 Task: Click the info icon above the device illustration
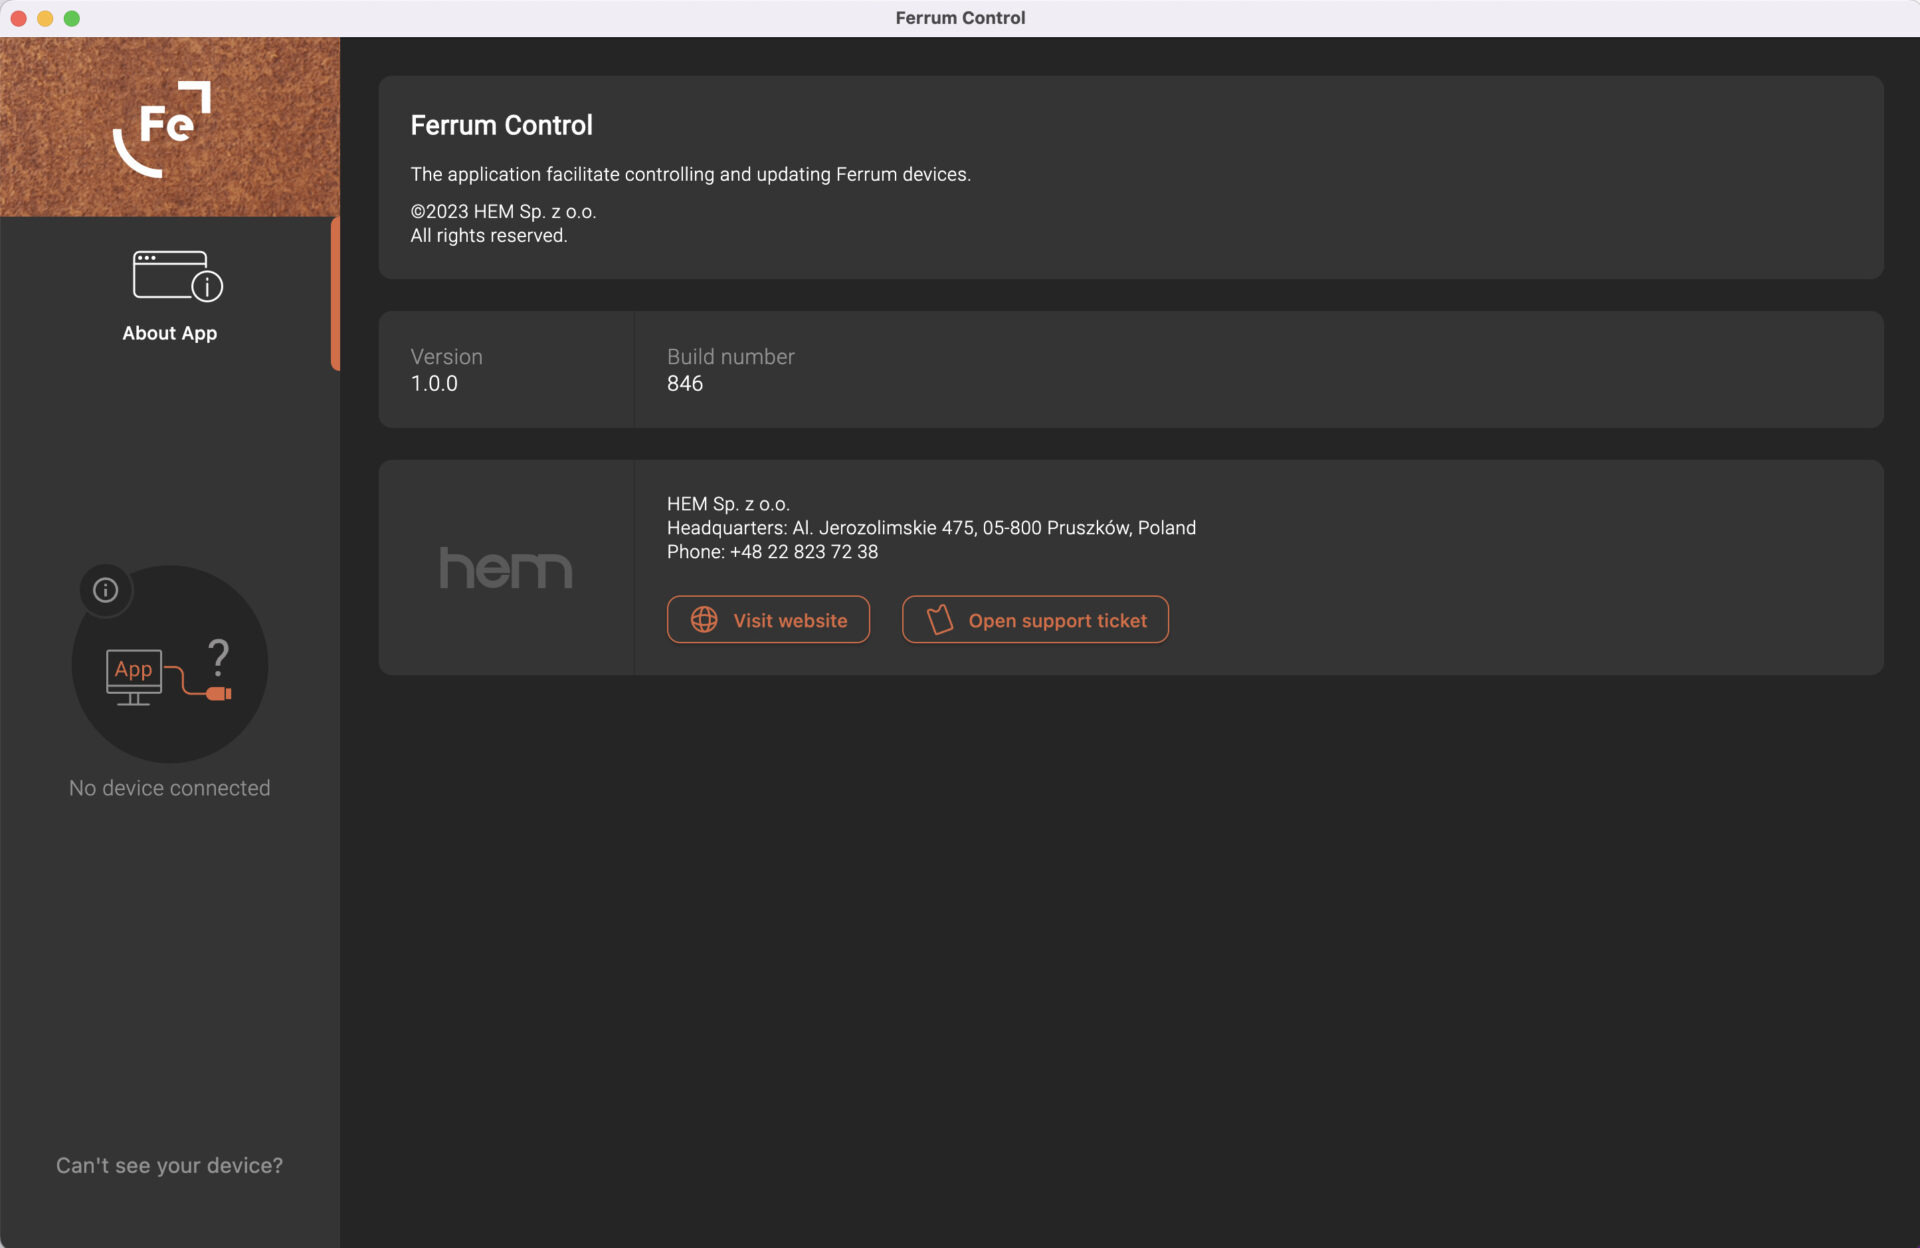click(x=106, y=590)
